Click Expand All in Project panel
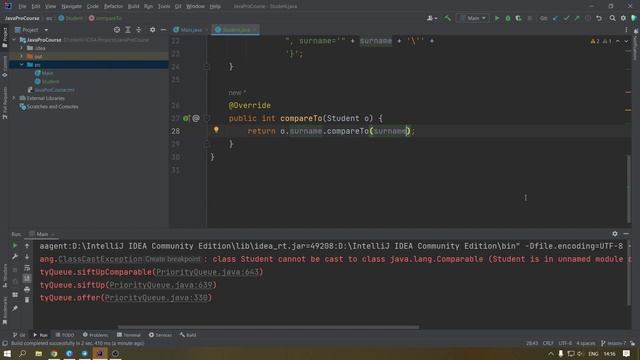The image size is (640, 360). 128,30
